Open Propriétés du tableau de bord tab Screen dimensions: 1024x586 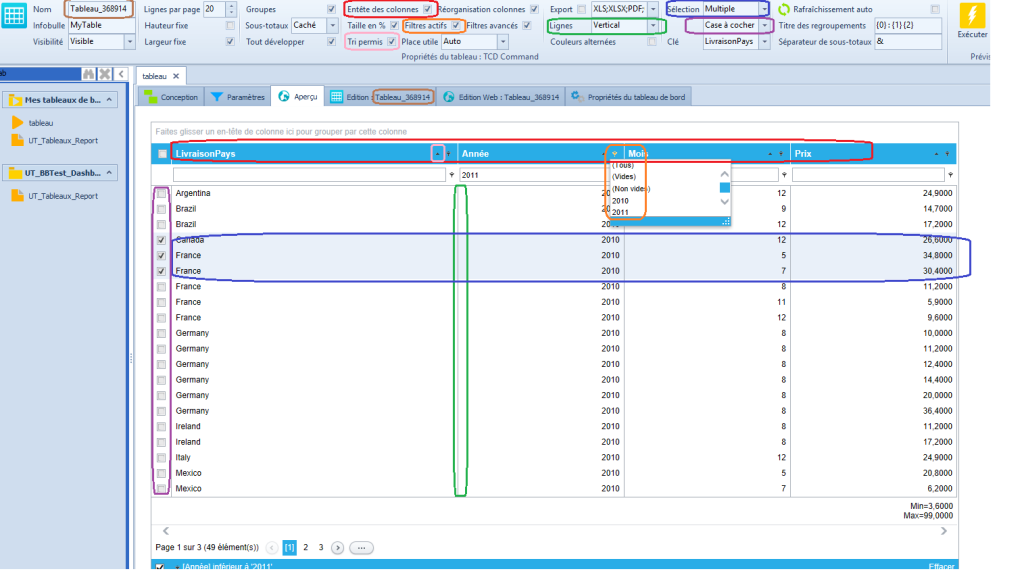click(x=628, y=97)
